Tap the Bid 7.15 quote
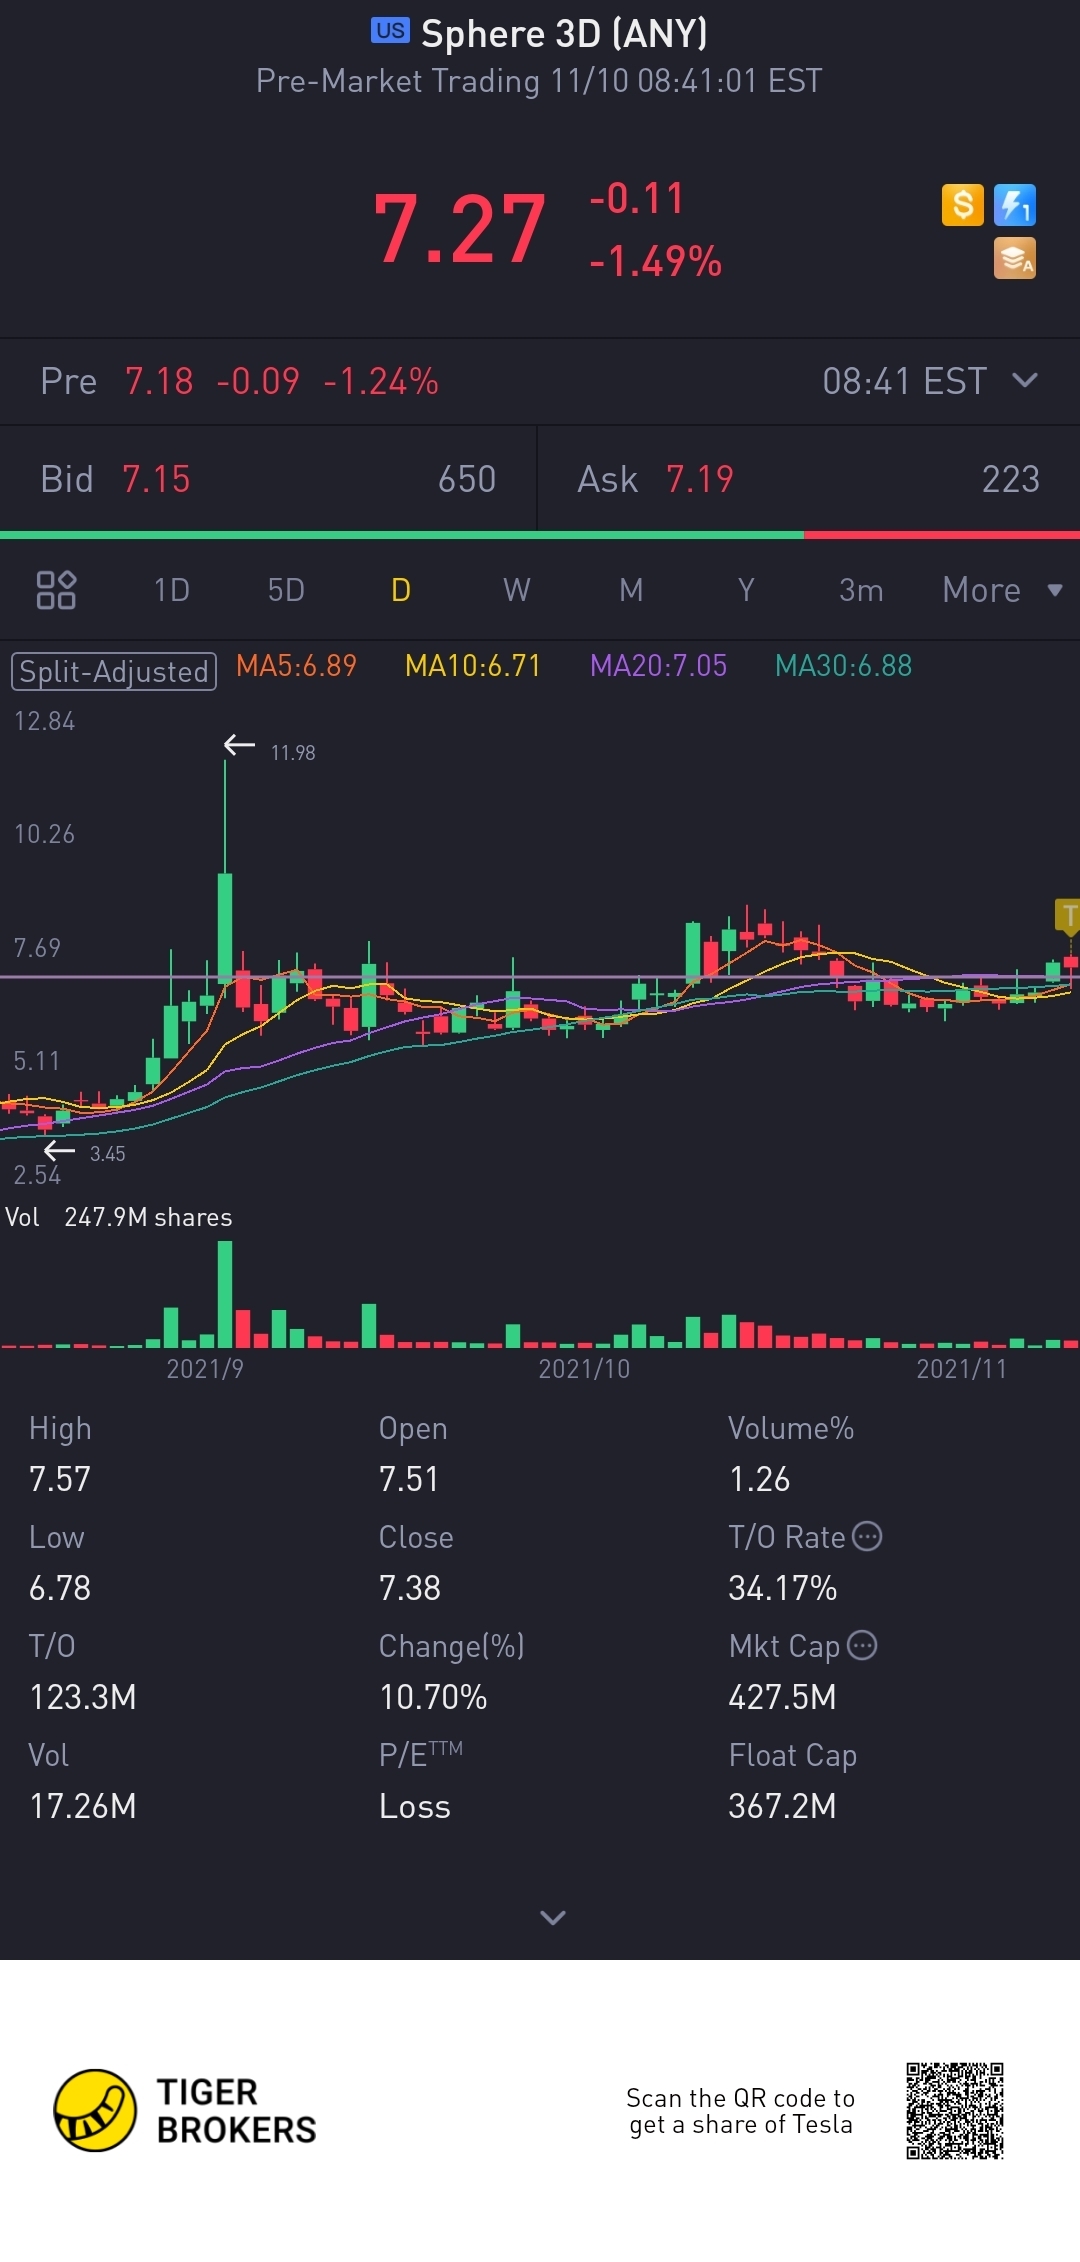Screen dimensions: 1080x2262 point(268,479)
